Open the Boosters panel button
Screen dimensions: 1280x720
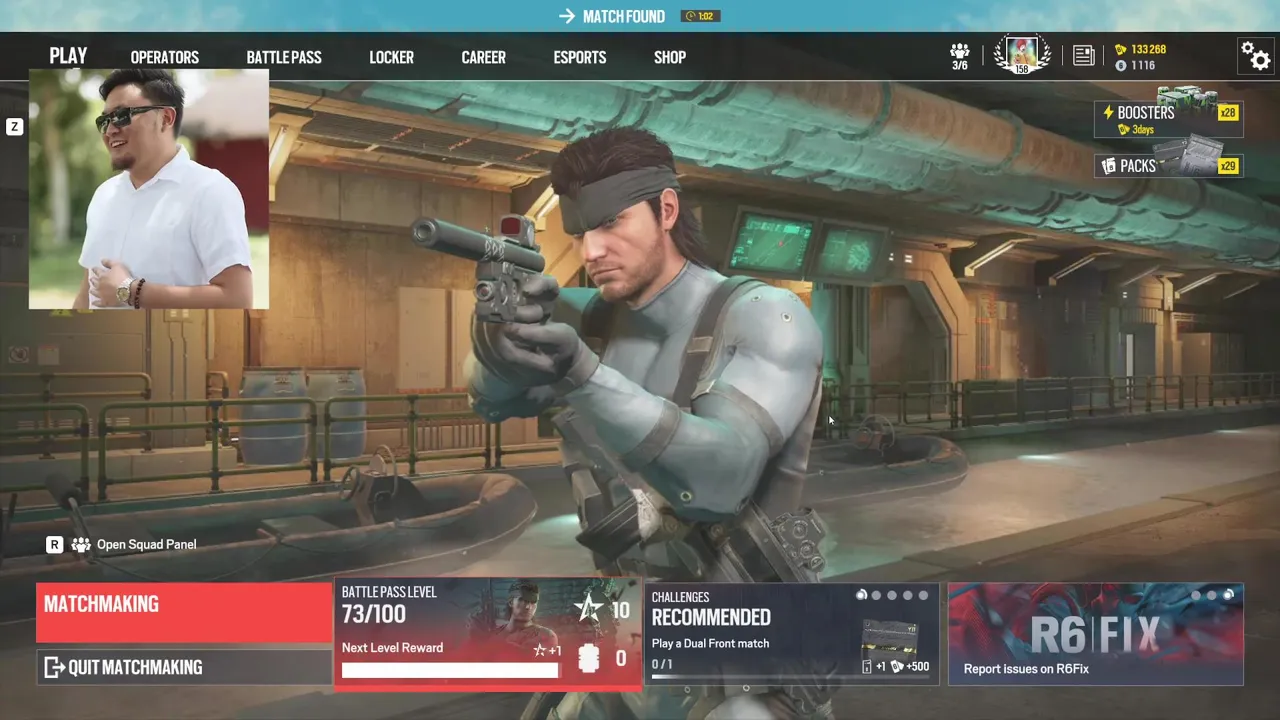[1169, 119]
